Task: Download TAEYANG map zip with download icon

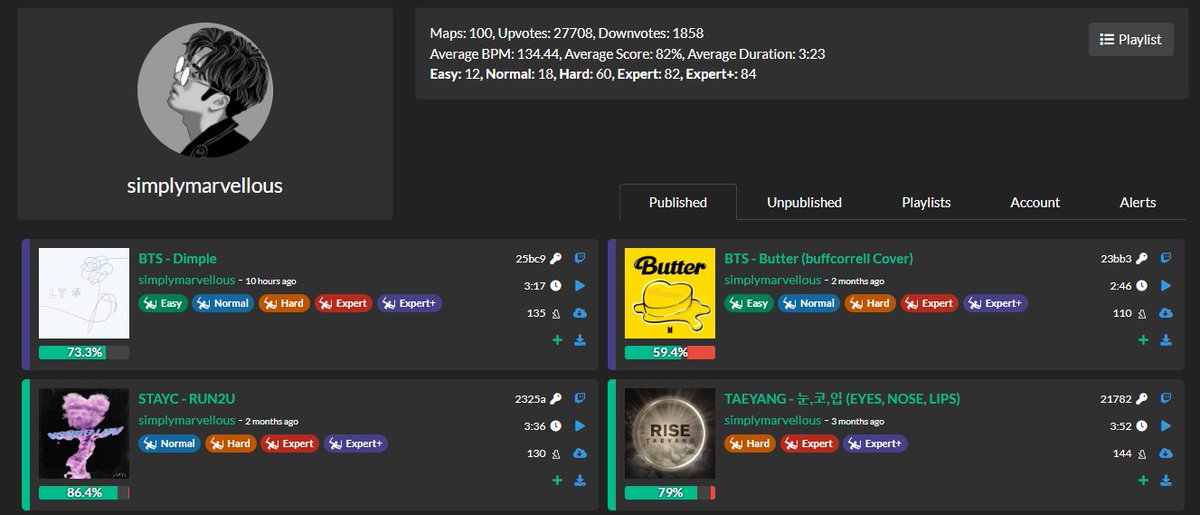Action: pyautogui.click(x=1167, y=480)
